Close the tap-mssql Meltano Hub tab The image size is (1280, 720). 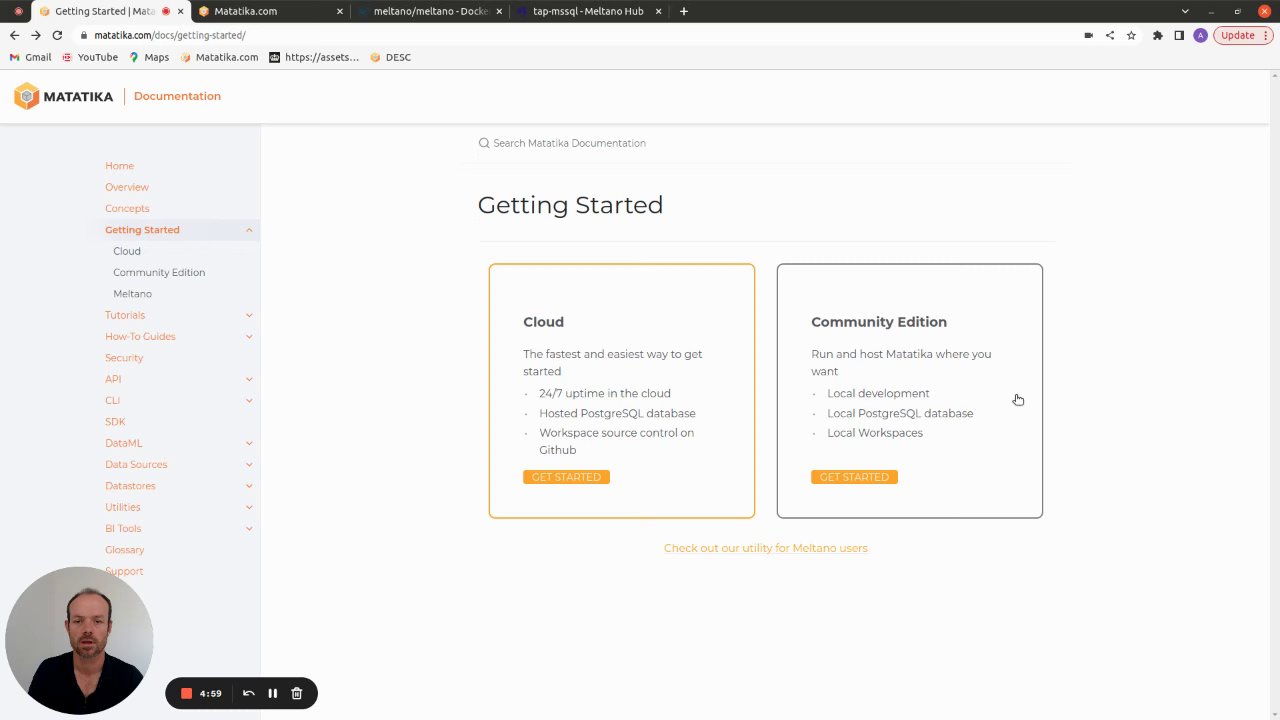click(x=658, y=11)
